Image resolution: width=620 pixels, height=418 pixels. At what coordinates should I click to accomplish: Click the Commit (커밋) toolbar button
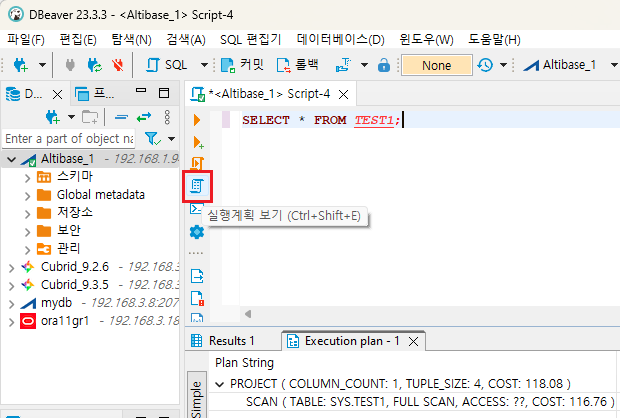[239, 65]
